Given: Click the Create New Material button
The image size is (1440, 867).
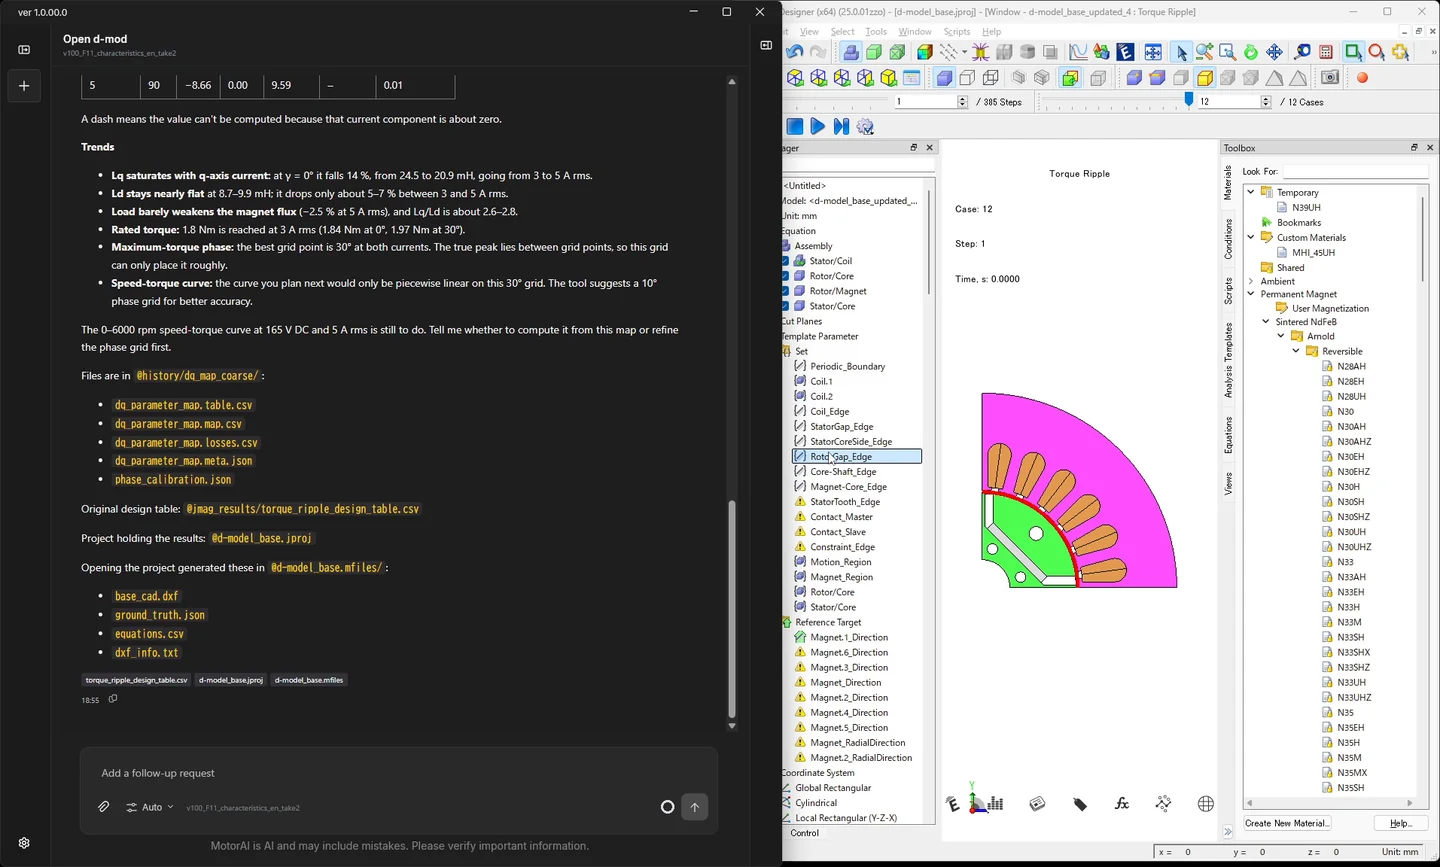Looking at the screenshot, I should click(1287, 823).
